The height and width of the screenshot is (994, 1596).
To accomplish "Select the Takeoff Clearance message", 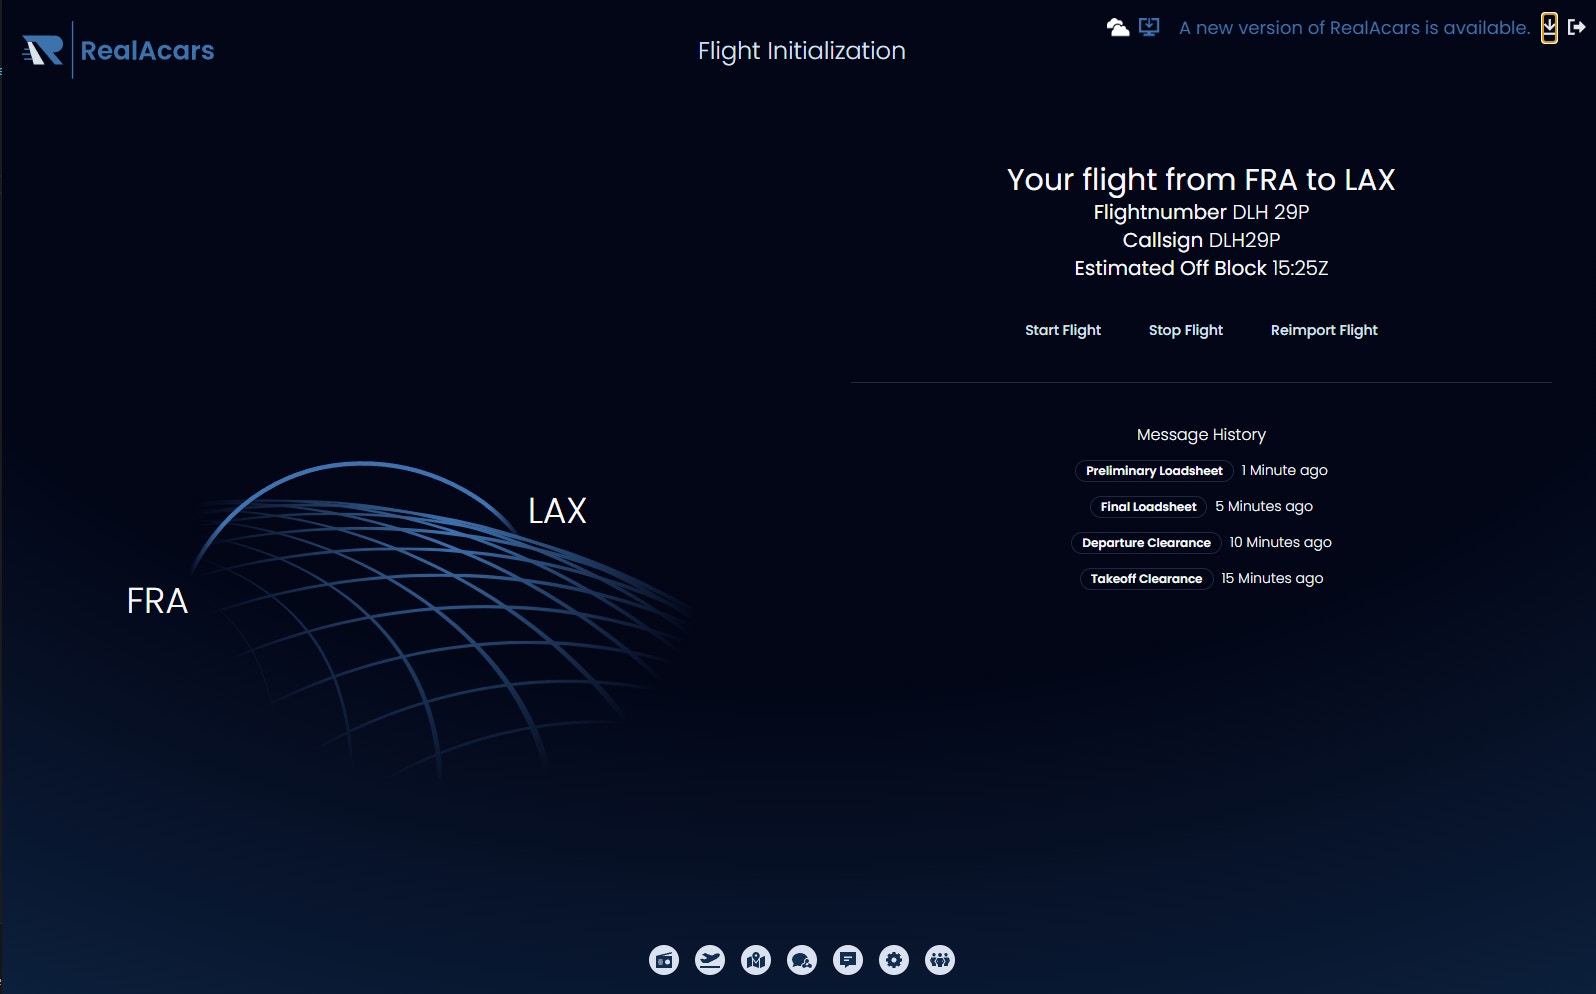I will click(x=1146, y=579).
